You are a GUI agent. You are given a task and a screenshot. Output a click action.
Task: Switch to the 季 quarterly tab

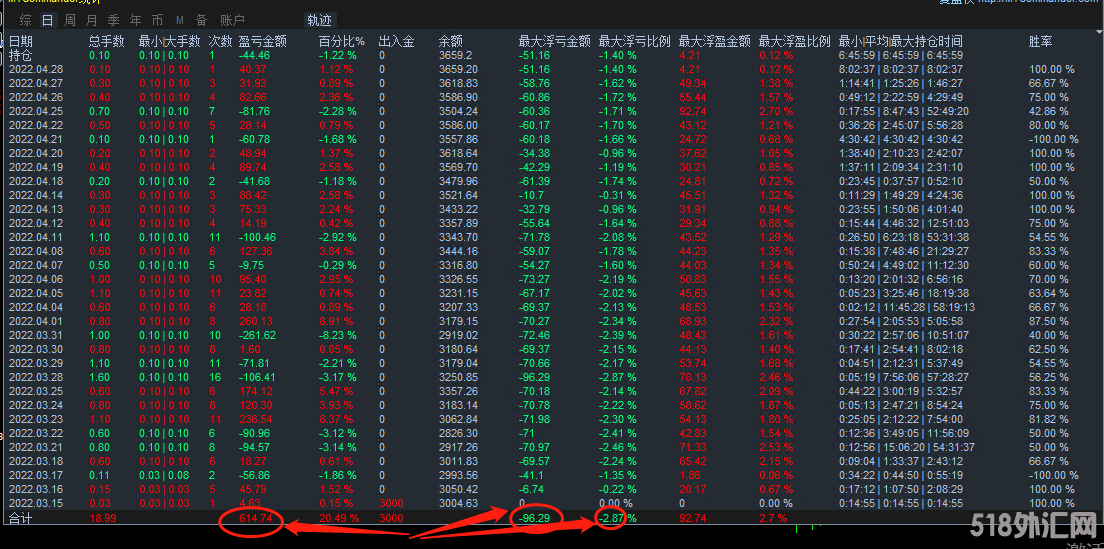tap(113, 20)
